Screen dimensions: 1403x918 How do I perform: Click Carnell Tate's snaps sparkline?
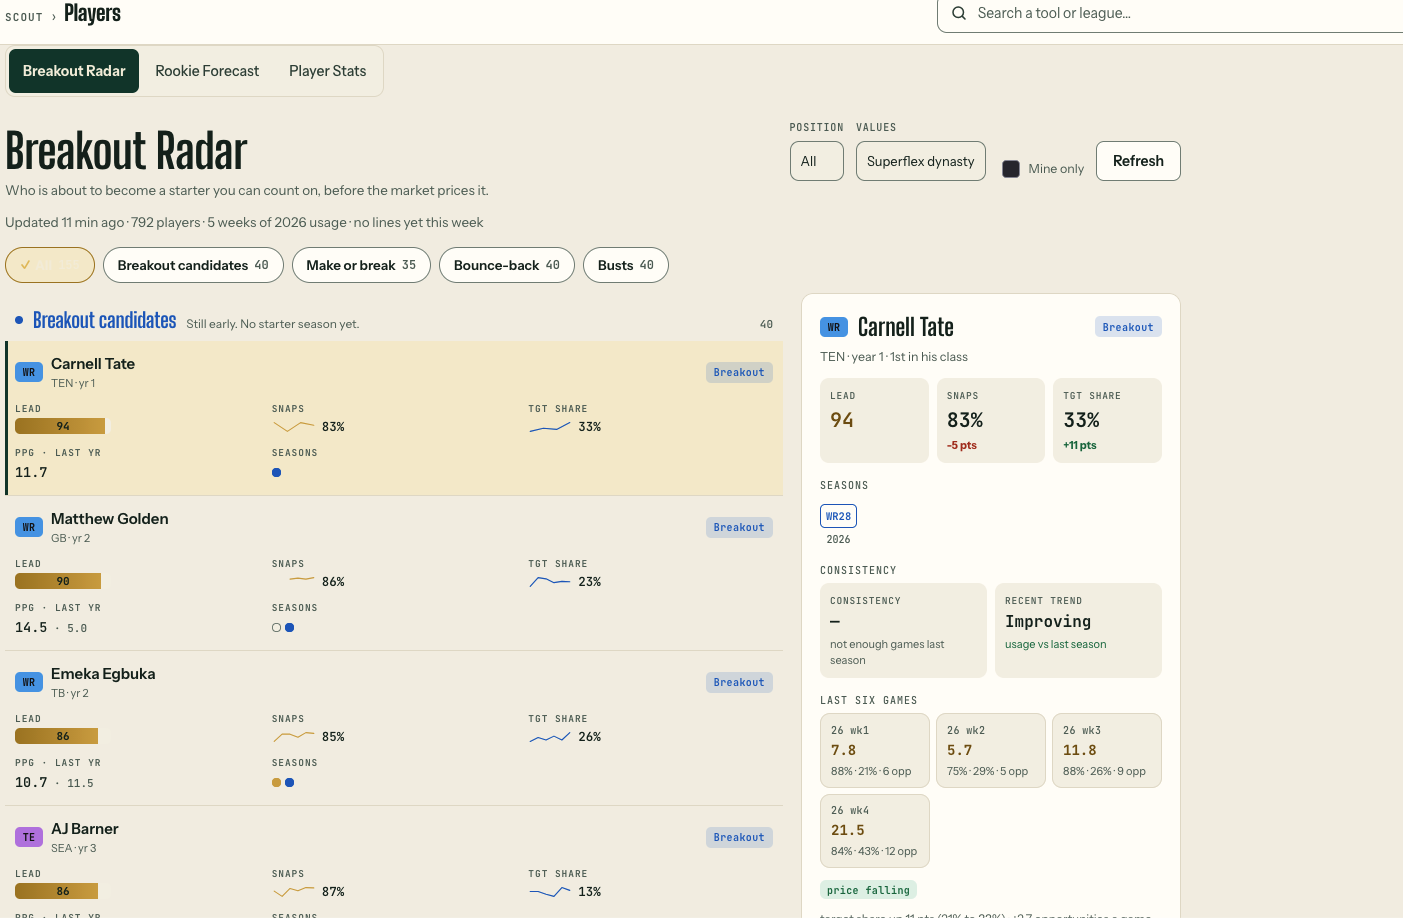click(293, 426)
